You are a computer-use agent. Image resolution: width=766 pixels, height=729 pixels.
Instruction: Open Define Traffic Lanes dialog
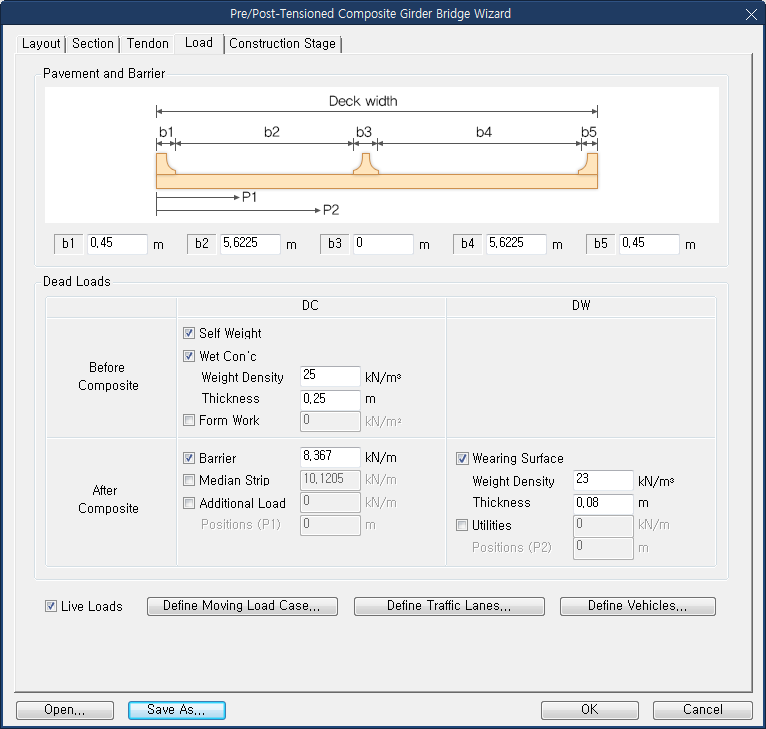[x=449, y=606]
